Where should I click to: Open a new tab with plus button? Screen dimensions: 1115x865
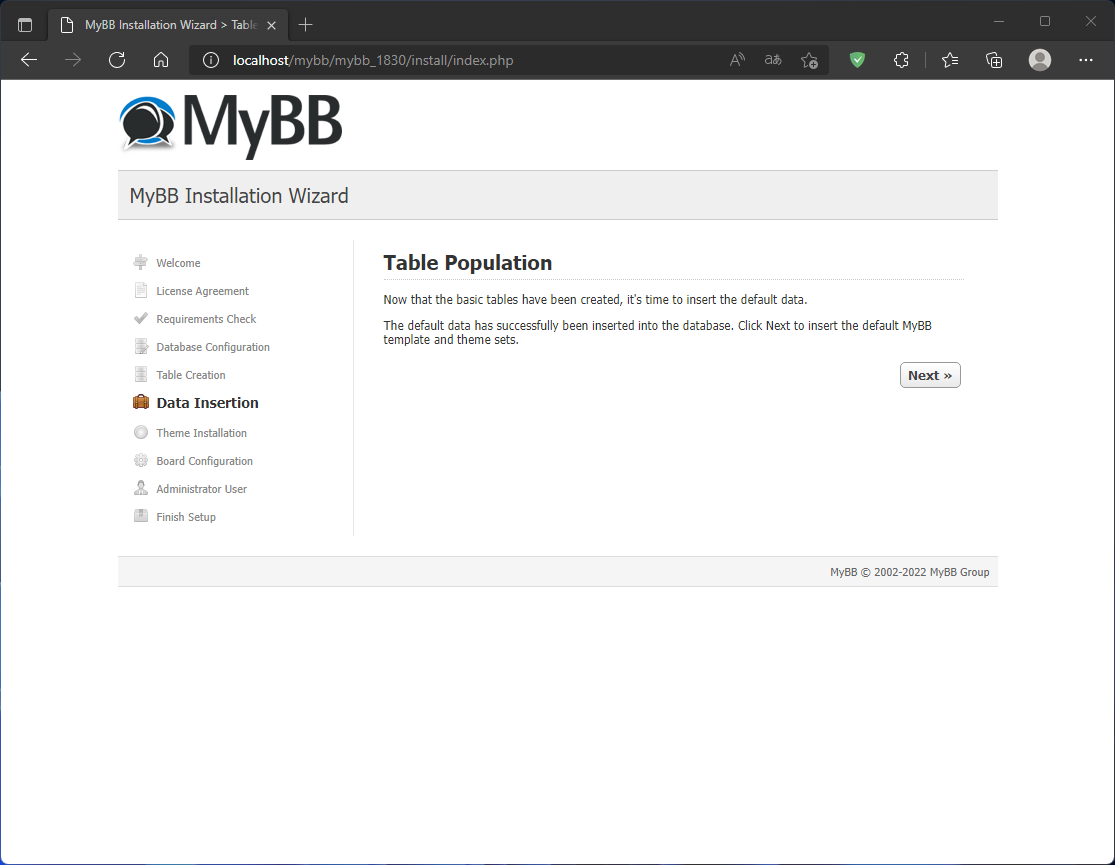pyautogui.click(x=306, y=25)
